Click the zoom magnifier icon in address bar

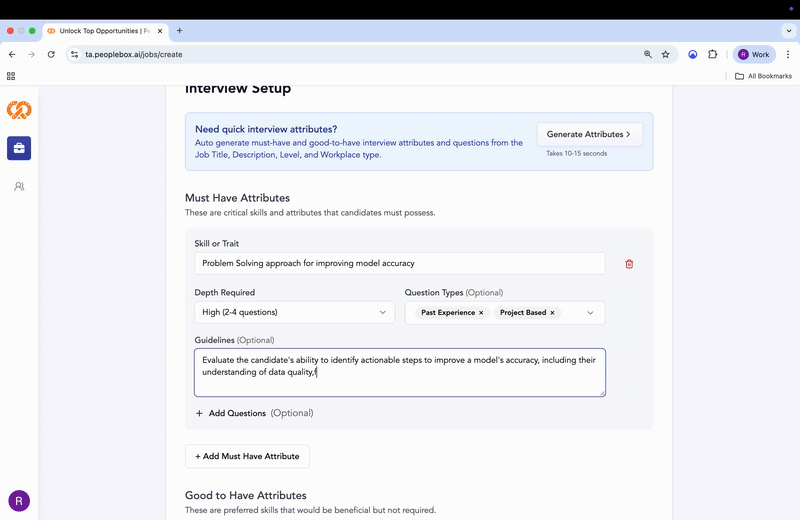point(648,54)
